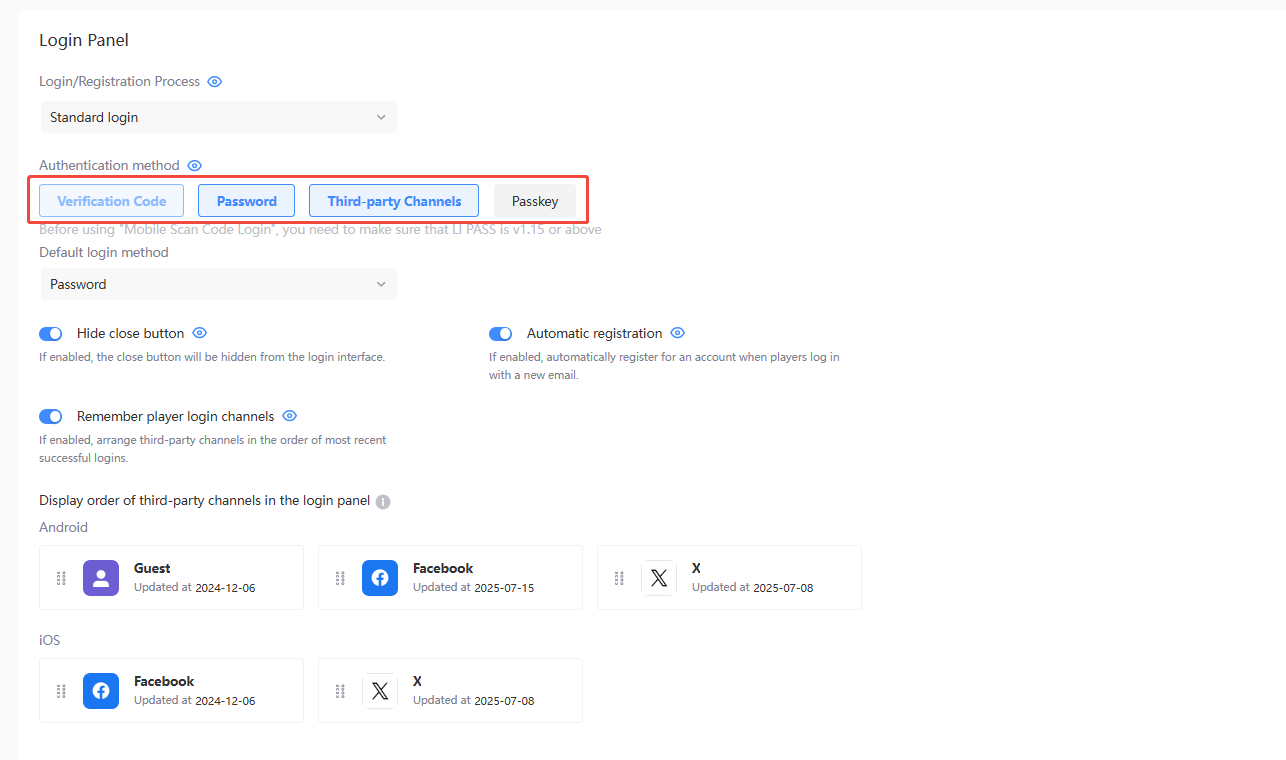
Task: Turn off Automatic registration
Action: pos(500,333)
